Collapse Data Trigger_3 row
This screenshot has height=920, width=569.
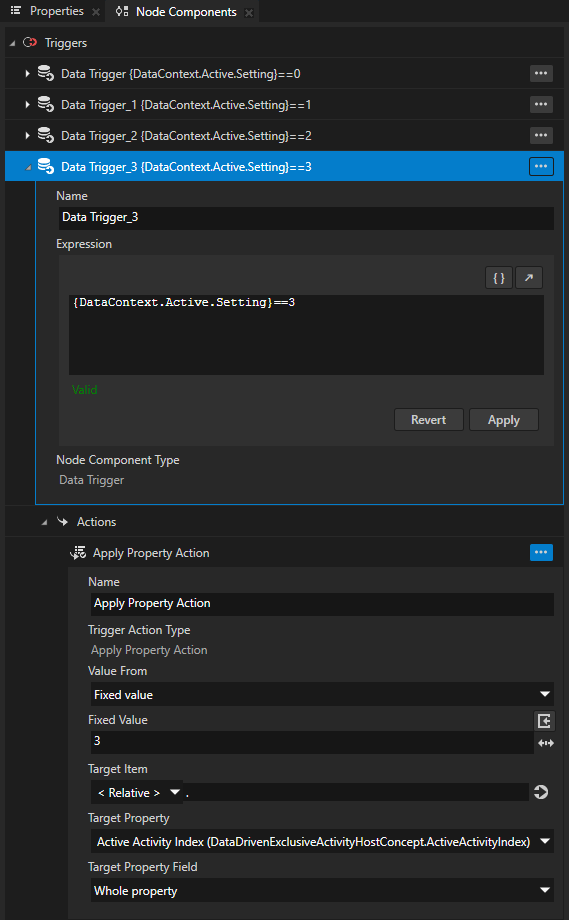coord(28,168)
